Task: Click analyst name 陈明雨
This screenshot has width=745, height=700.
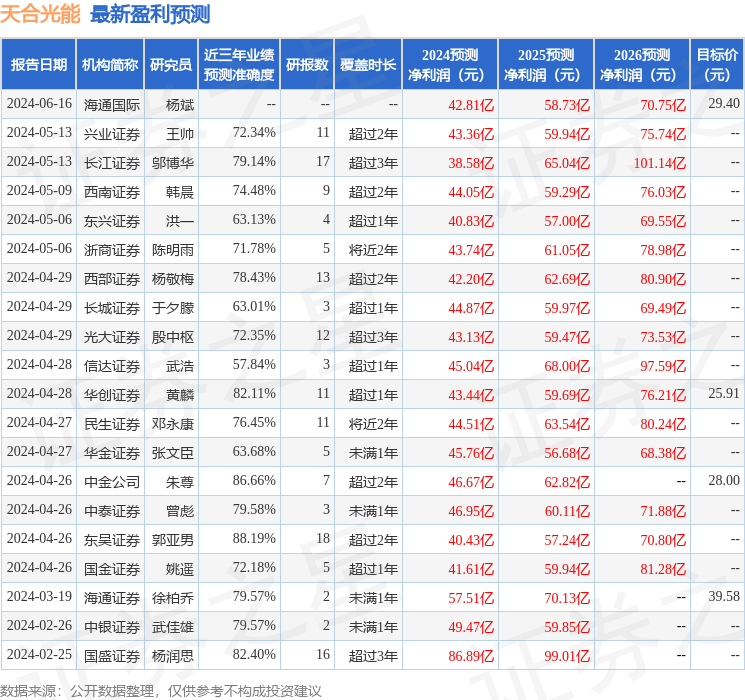Action: click(x=173, y=249)
